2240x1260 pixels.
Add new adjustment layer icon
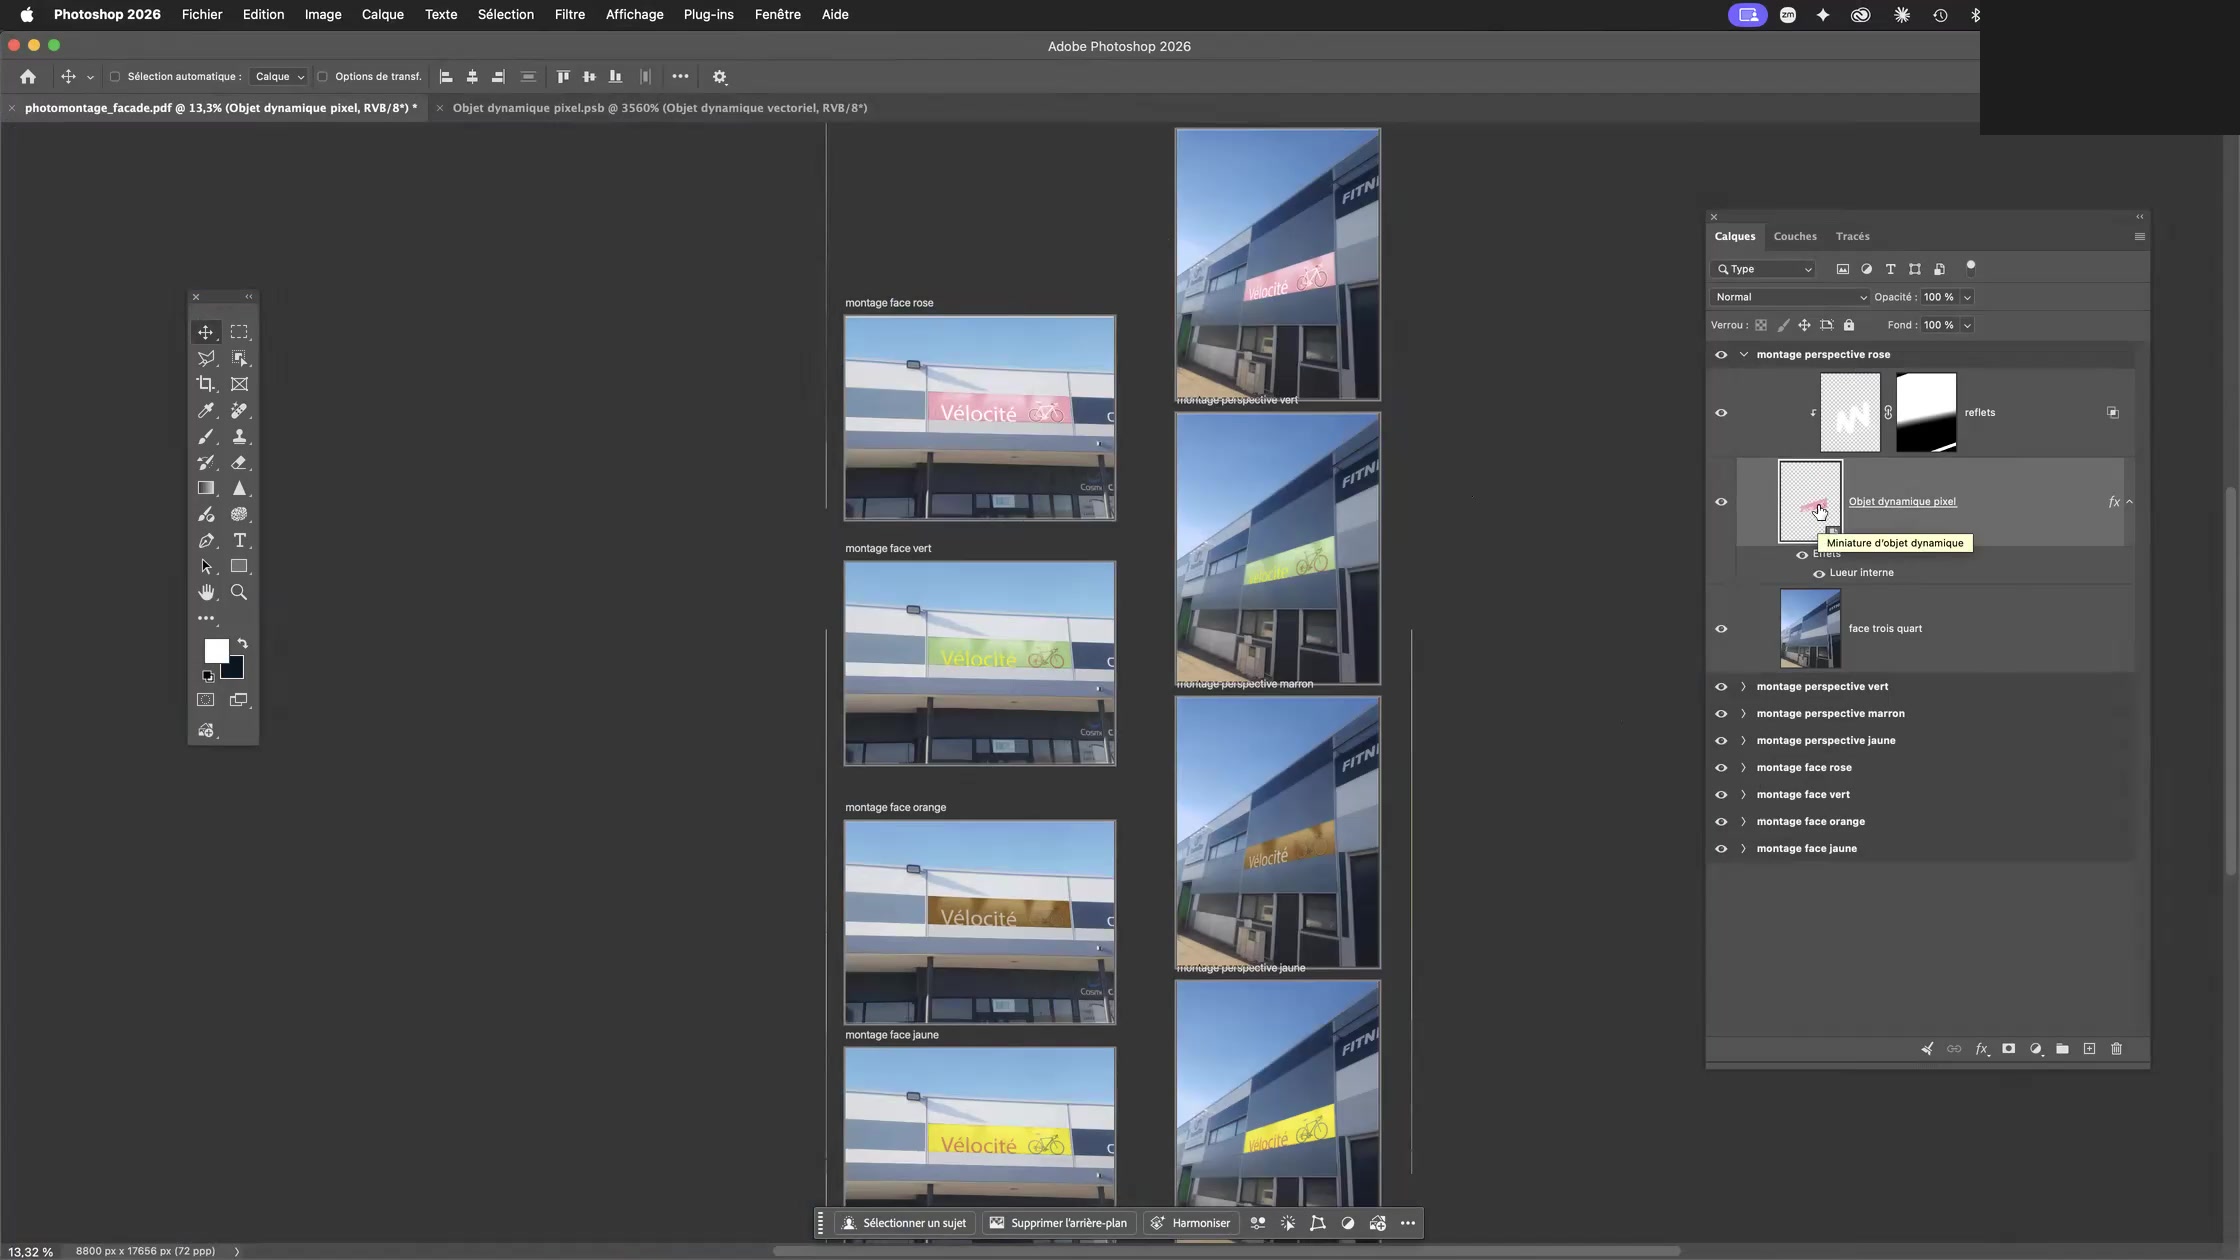2035,1049
